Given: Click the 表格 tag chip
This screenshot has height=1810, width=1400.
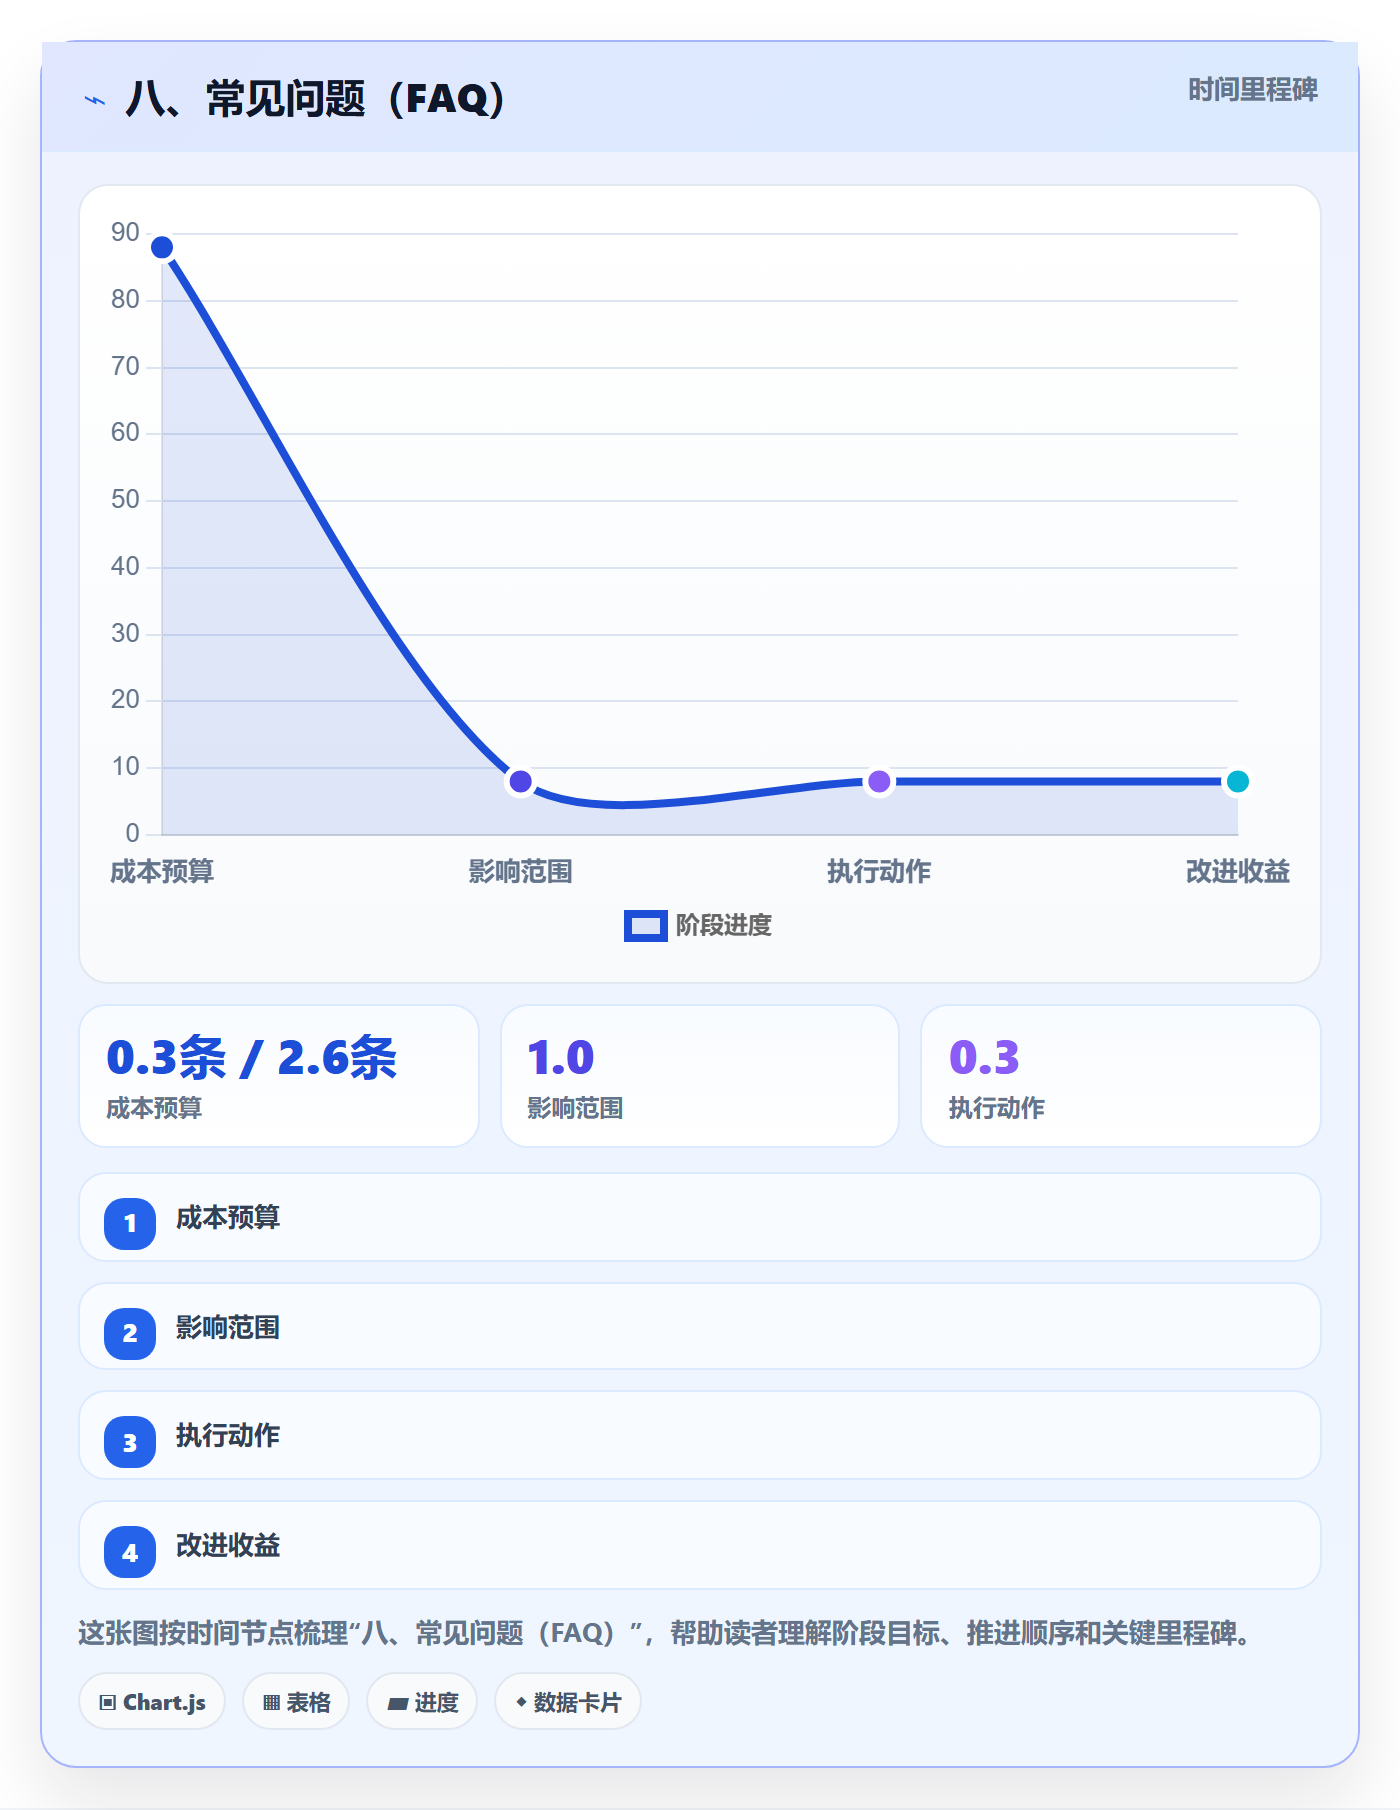Looking at the screenshot, I should 296,1702.
